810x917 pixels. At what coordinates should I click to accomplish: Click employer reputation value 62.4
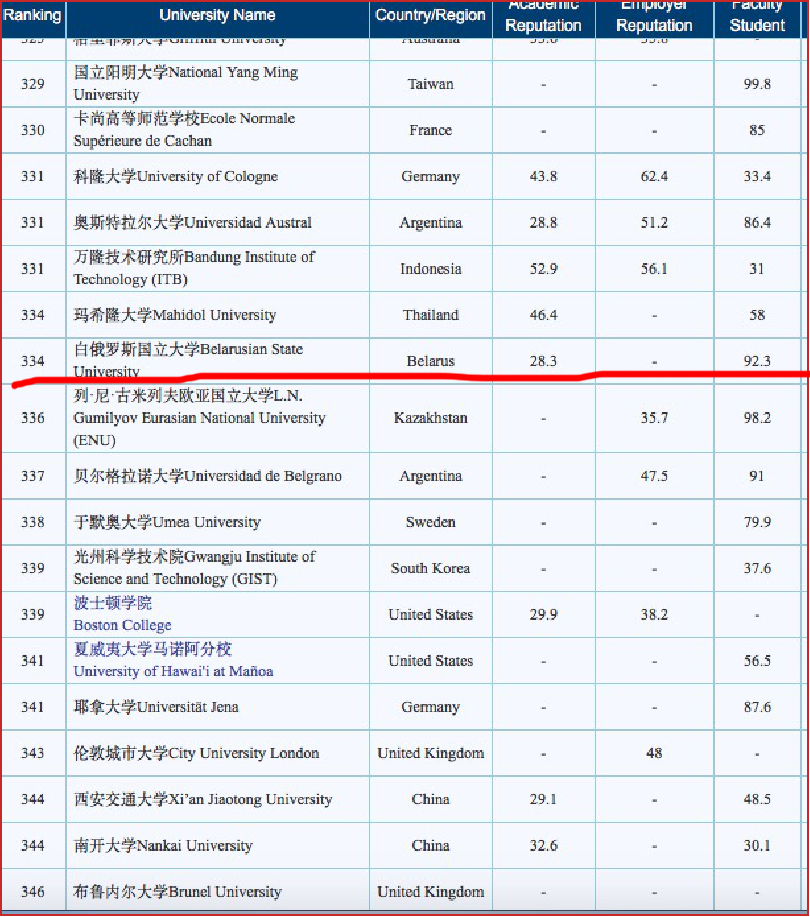click(654, 176)
